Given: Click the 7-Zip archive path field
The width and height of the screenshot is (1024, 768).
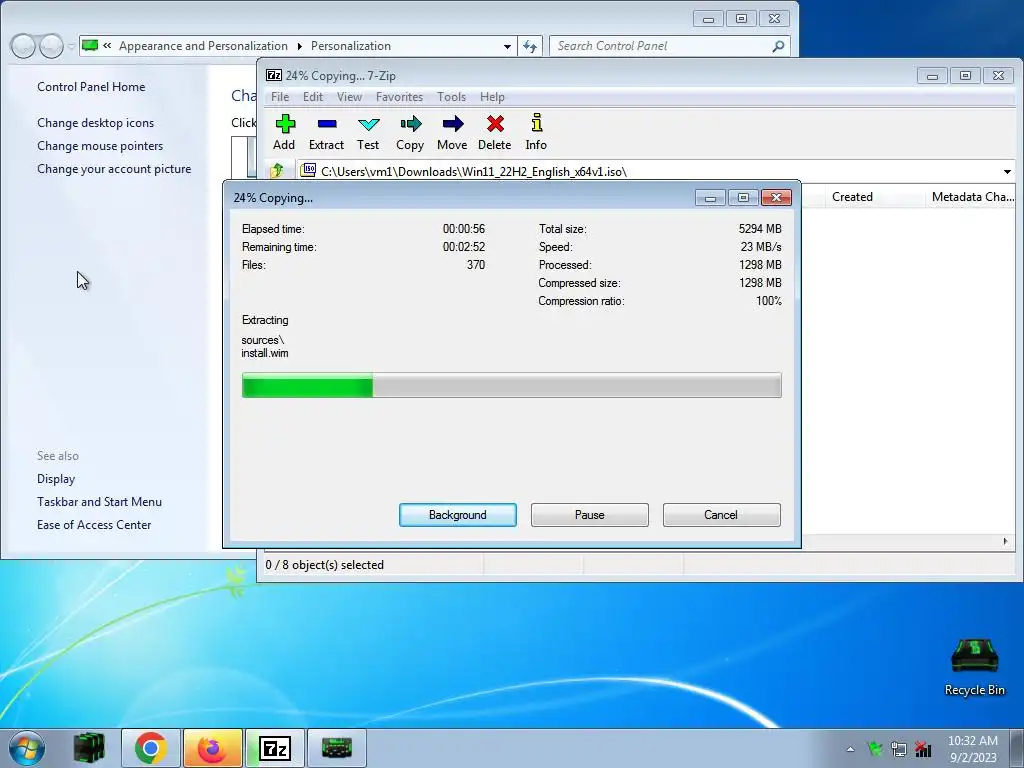Looking at the screenshot, I should point(658,171).
